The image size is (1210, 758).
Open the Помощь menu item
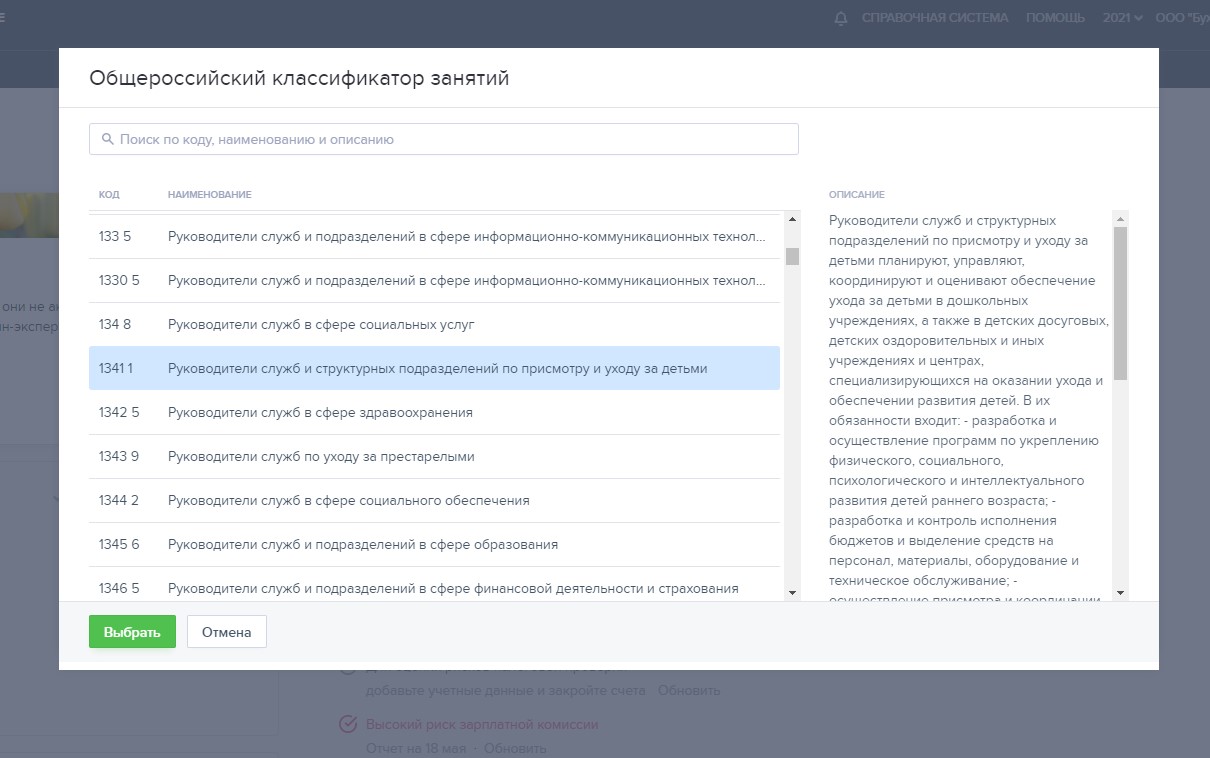tap(1054, 18)
